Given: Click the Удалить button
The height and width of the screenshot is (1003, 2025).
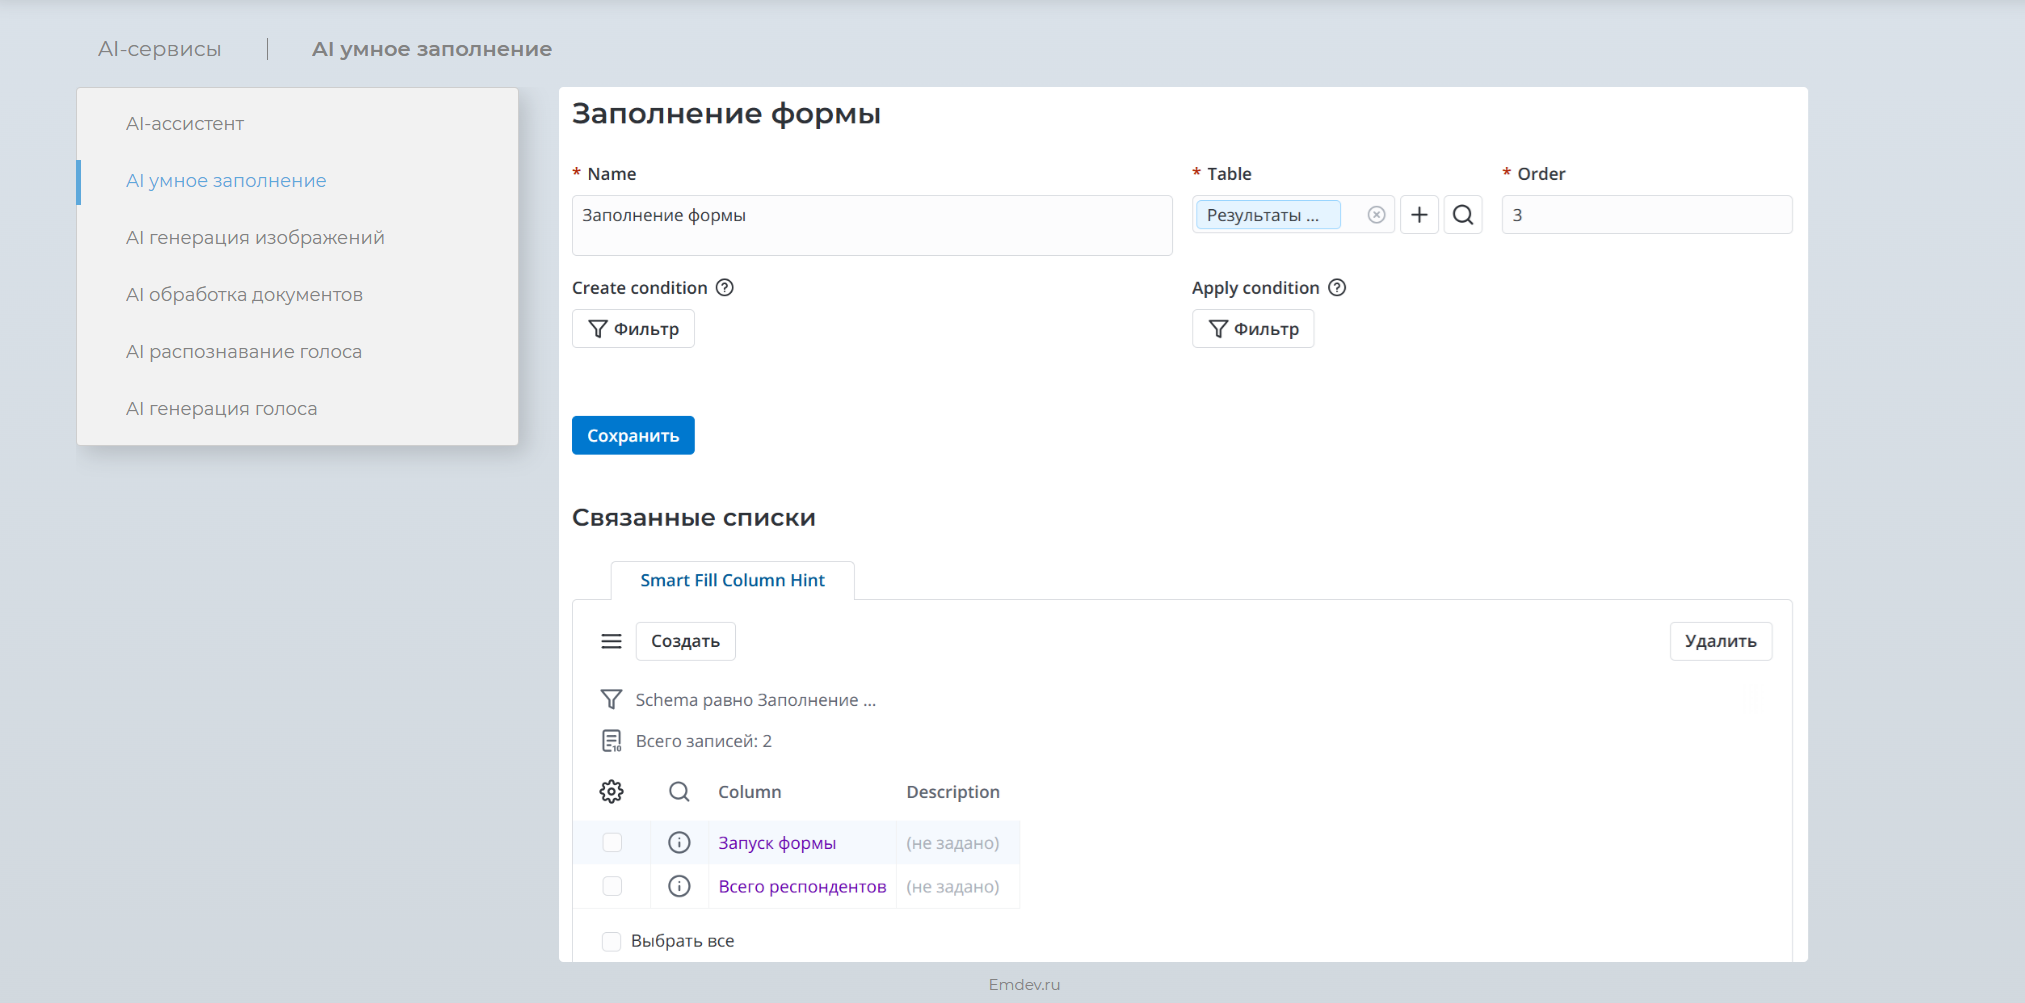Looking at the screenshot, I should pos(1720,641).
